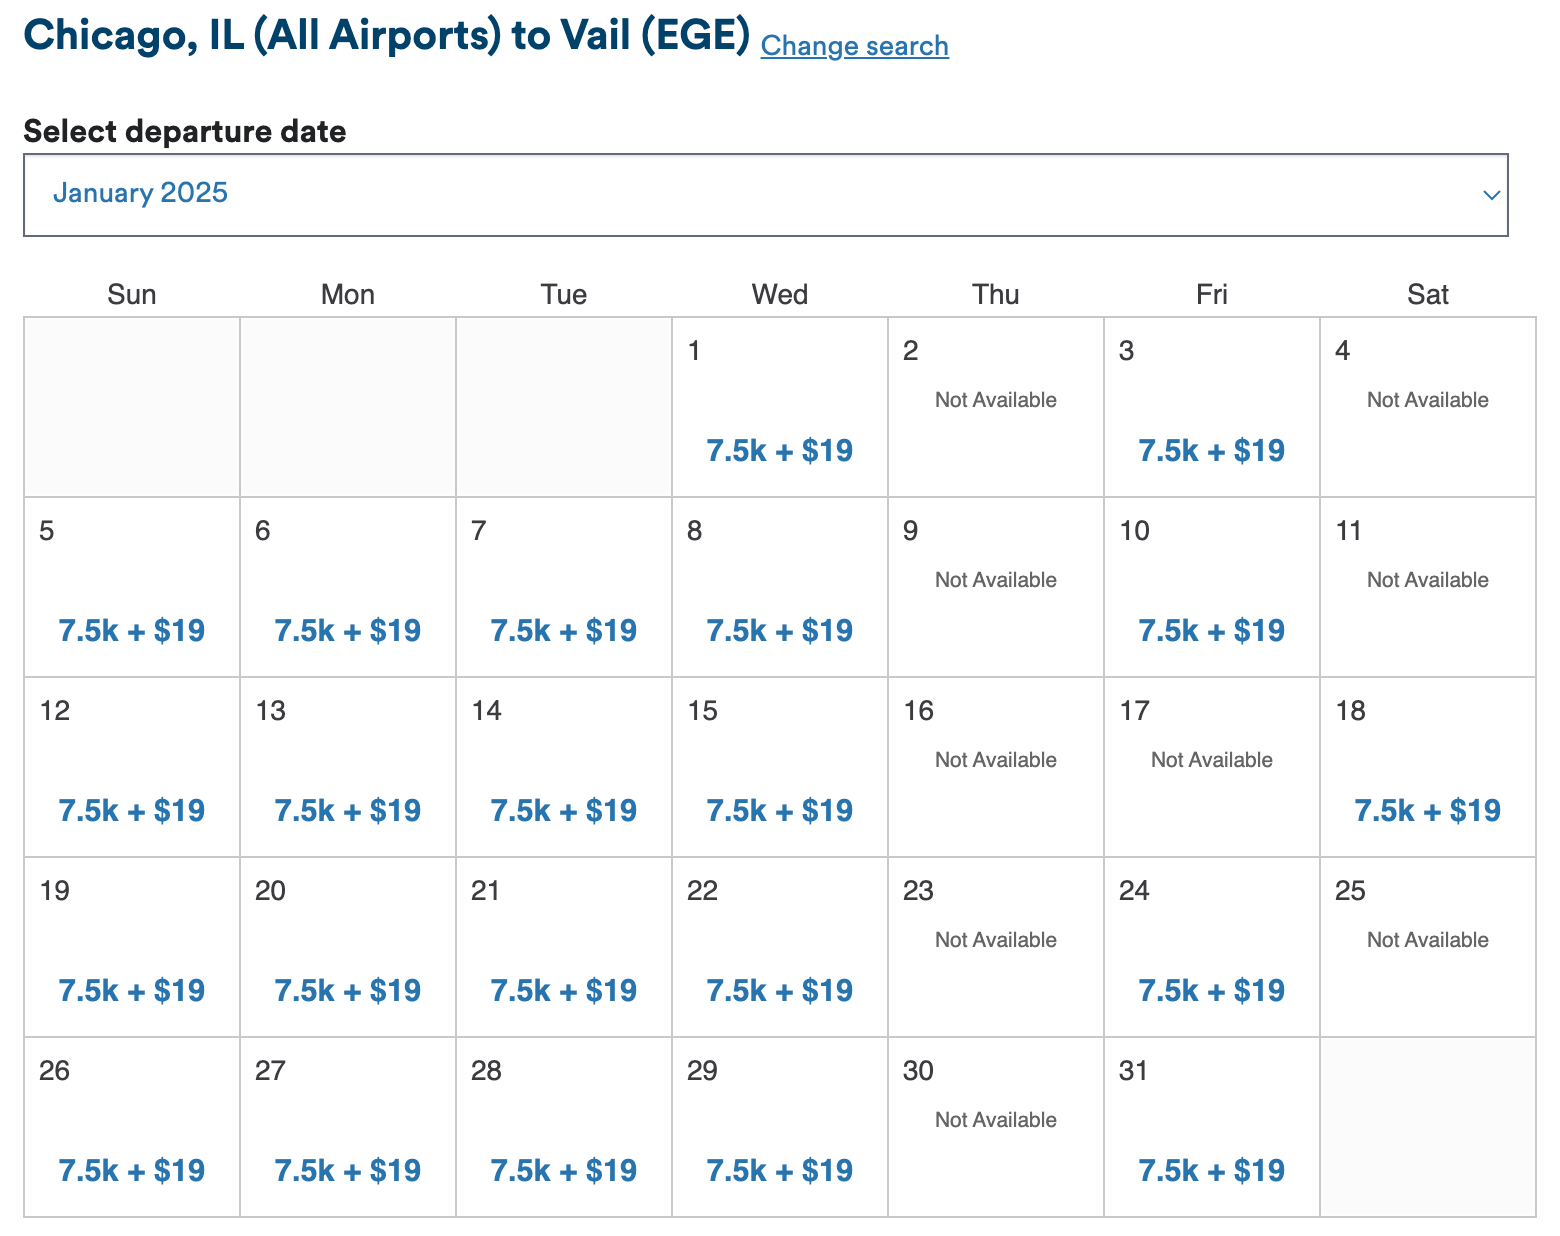Select January 31 departure fare
Viewport: 1560px width, 1236px height.
(1211, 1171)
